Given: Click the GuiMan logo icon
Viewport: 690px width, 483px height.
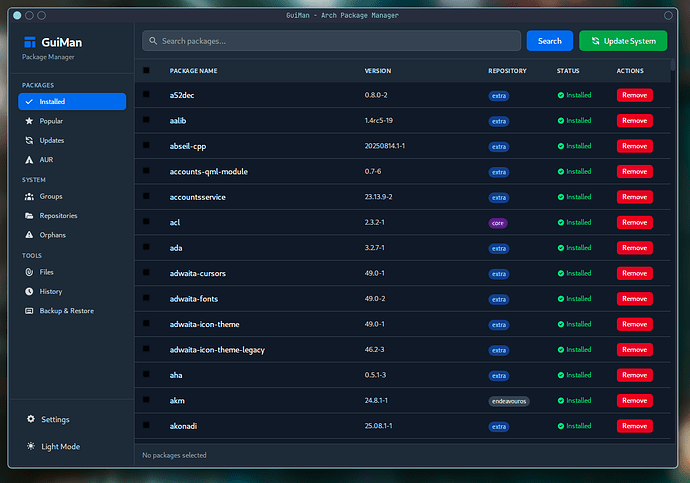Looking at the screenshot, I should click(x=28, y=42).
